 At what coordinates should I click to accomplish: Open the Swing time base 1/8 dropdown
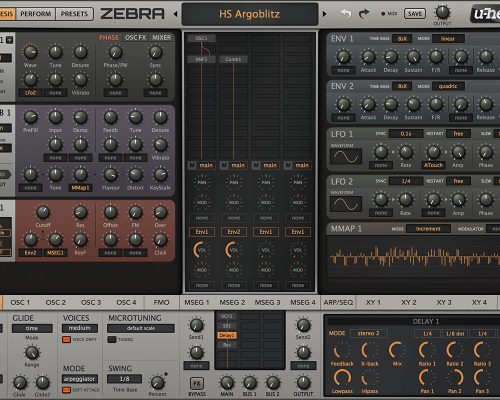(124, 379)
